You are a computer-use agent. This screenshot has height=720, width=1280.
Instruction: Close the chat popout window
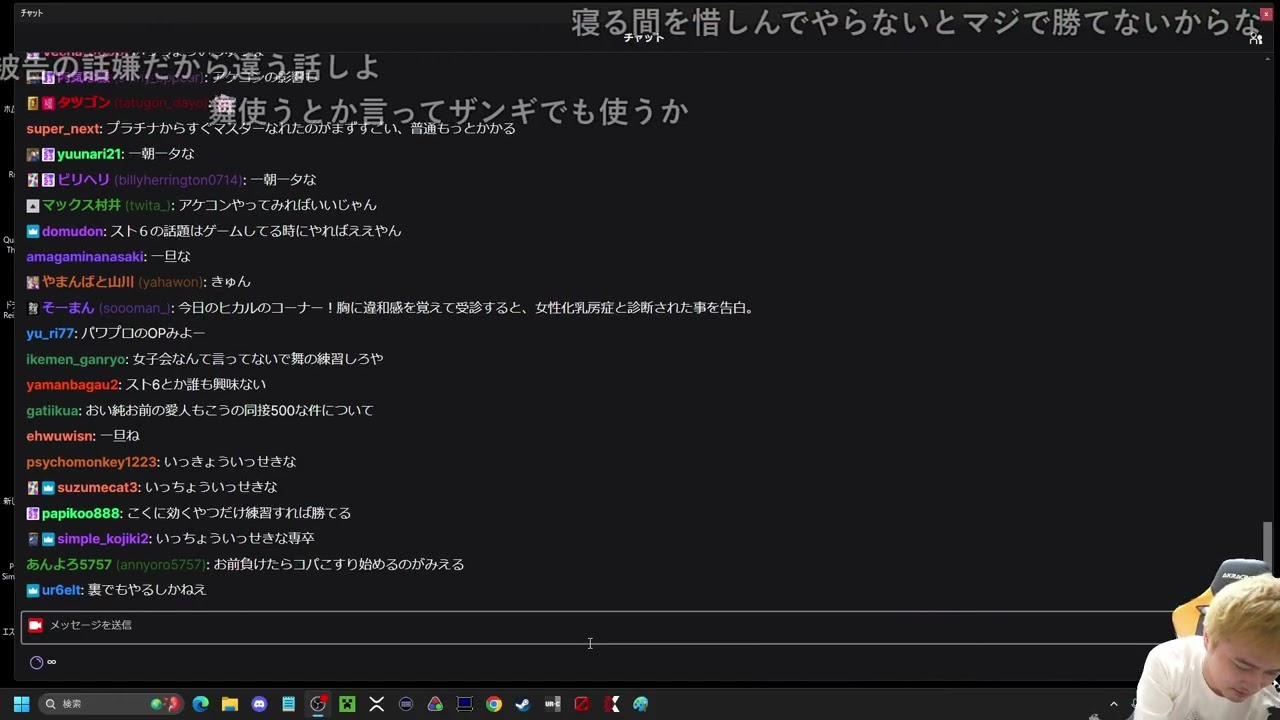(1266, 13)
